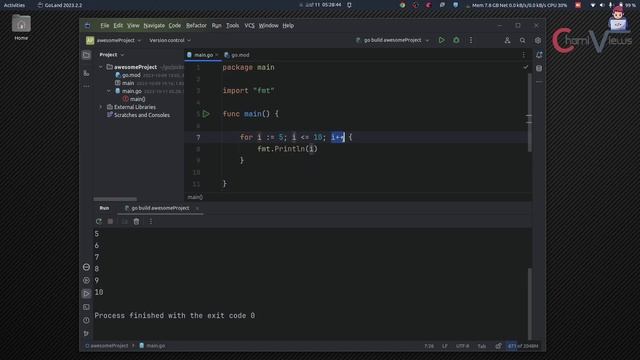Open the Services tool window icon in left sidebar

(86, 280)
